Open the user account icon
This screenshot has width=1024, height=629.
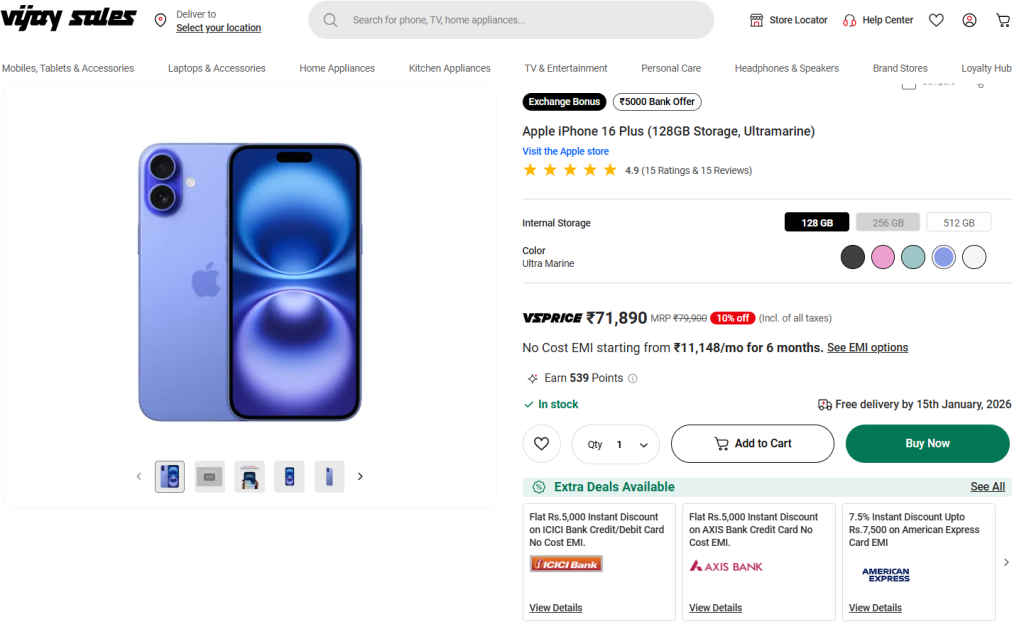tap(969, 20)
